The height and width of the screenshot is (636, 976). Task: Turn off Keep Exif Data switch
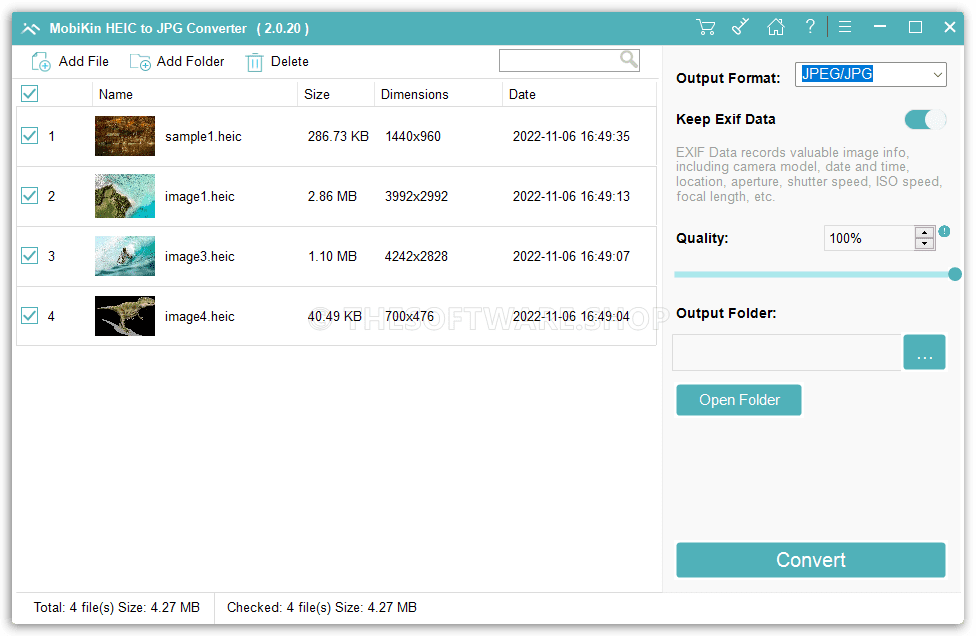click(x=926, y=119)
